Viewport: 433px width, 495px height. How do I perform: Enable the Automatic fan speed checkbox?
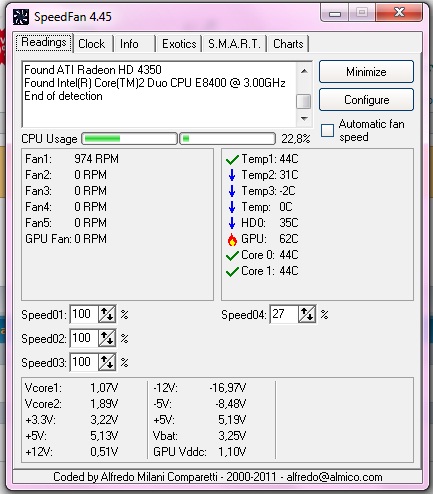click(327, 130)
